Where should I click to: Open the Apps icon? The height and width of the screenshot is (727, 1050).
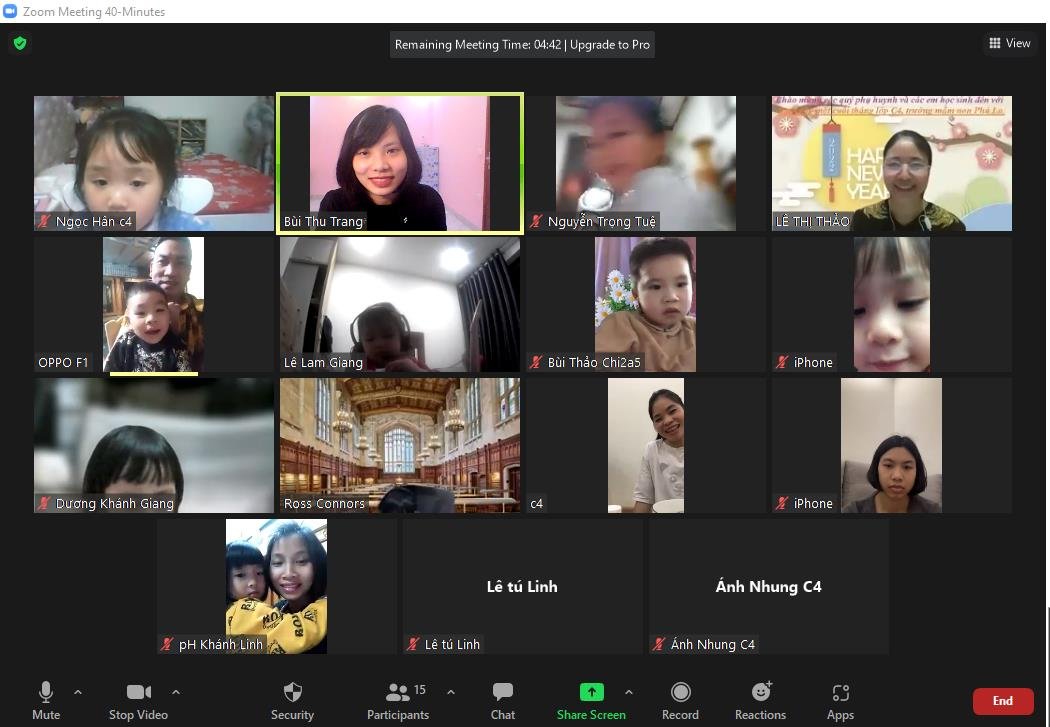click(840, 693)
